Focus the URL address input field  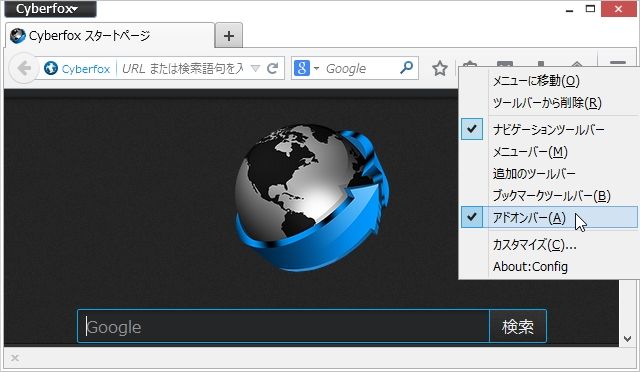coord(183,69)
